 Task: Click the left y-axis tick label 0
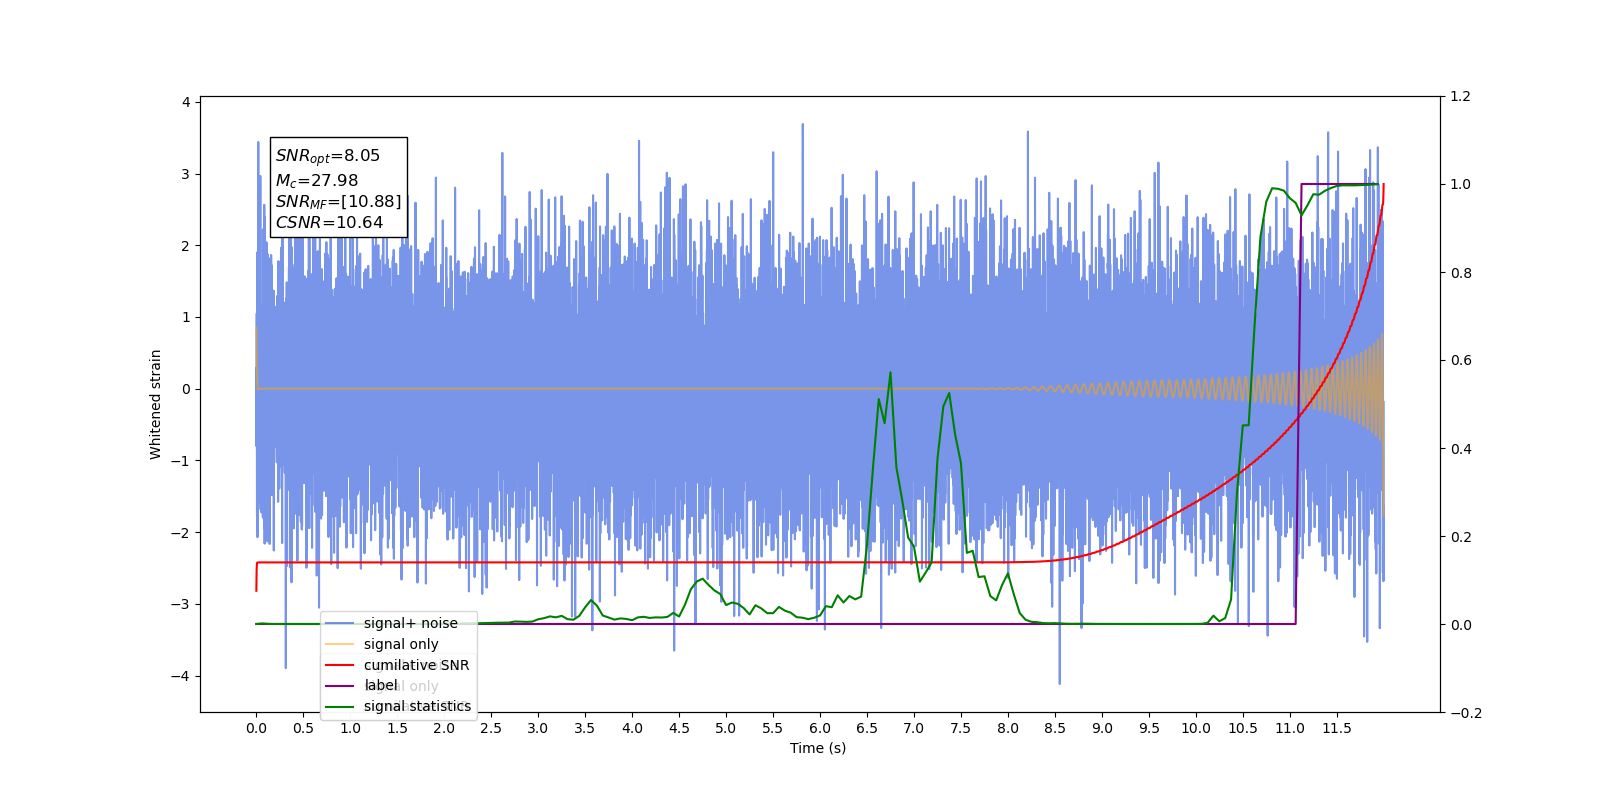(186, 389)
